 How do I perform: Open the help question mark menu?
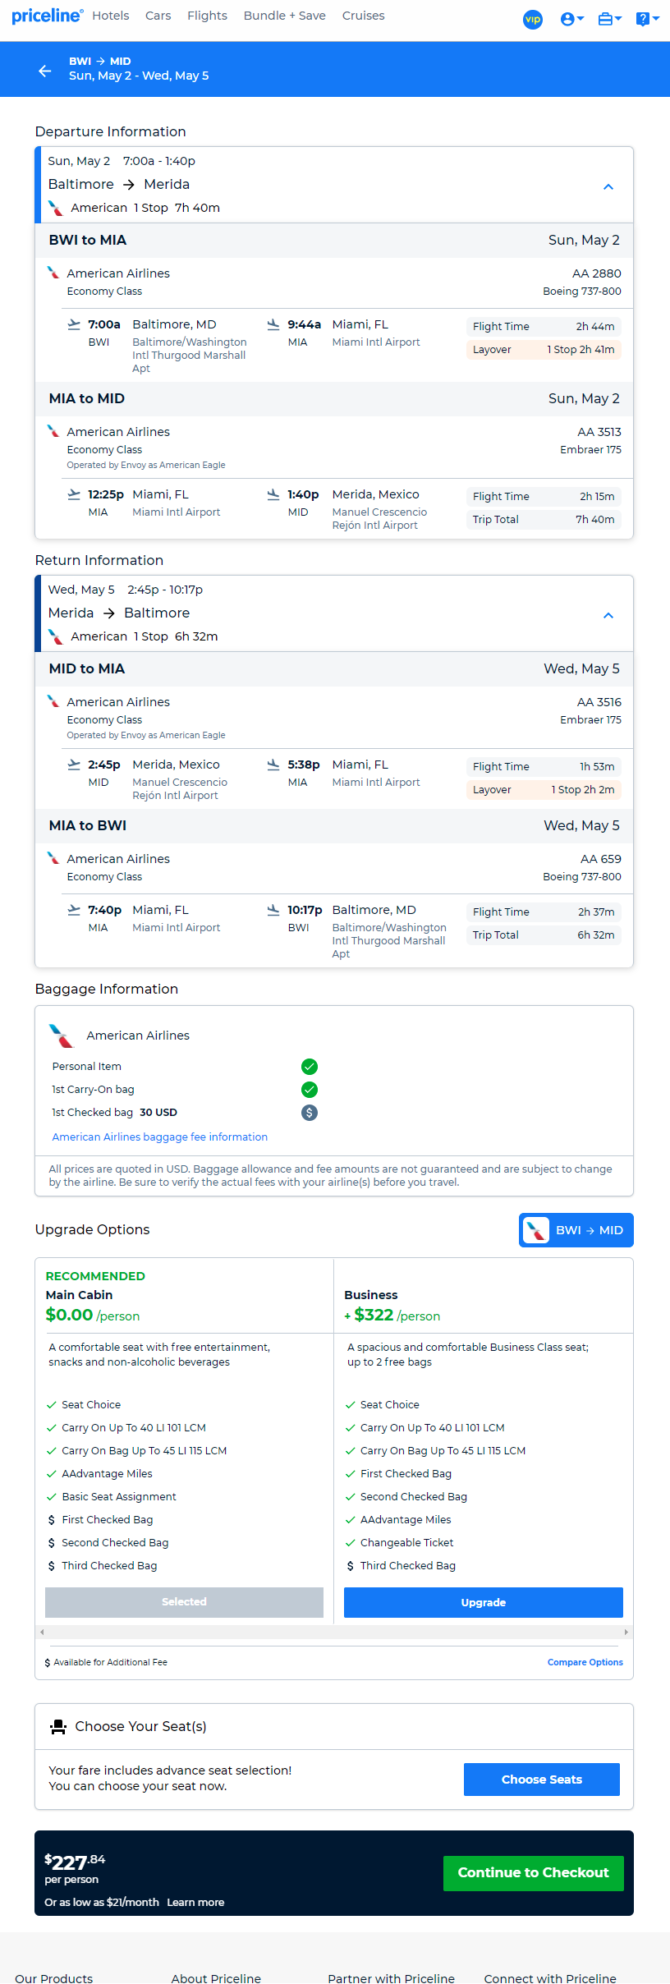click(x=647, y=19)
